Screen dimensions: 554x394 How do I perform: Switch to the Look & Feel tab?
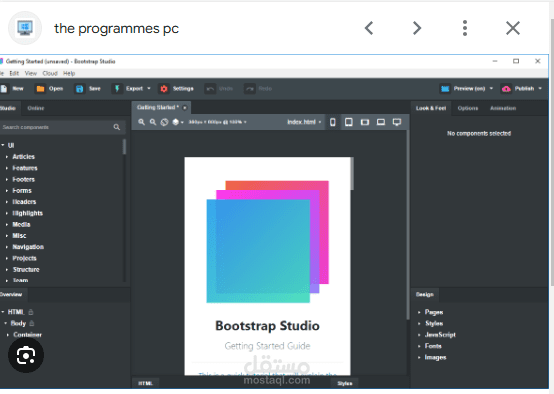(x=431, y=108)
